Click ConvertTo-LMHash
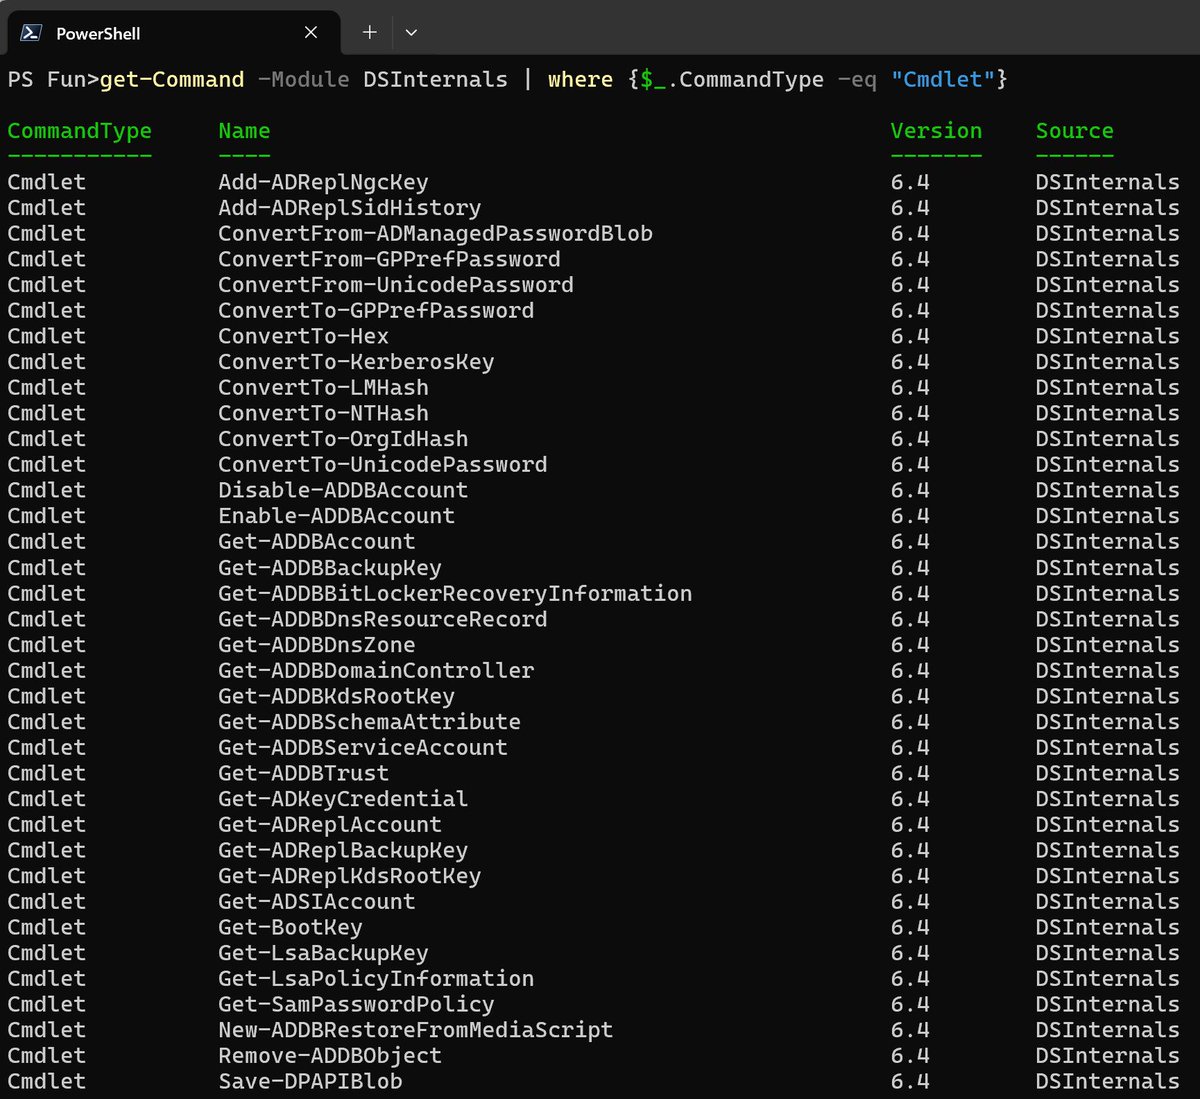Viewport: 1200px width, 1099px height. (x=323, y=387)
